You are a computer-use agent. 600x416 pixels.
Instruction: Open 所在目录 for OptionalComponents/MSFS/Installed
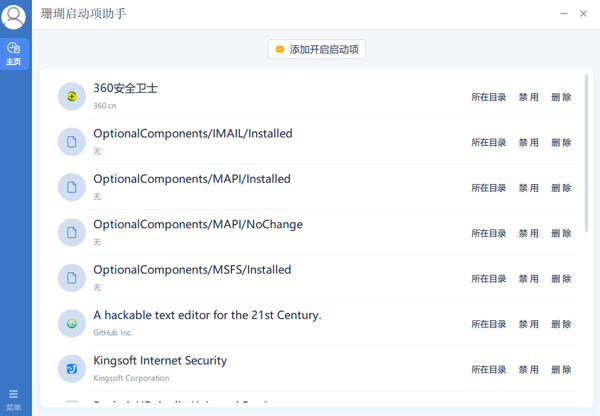[489, 279]
